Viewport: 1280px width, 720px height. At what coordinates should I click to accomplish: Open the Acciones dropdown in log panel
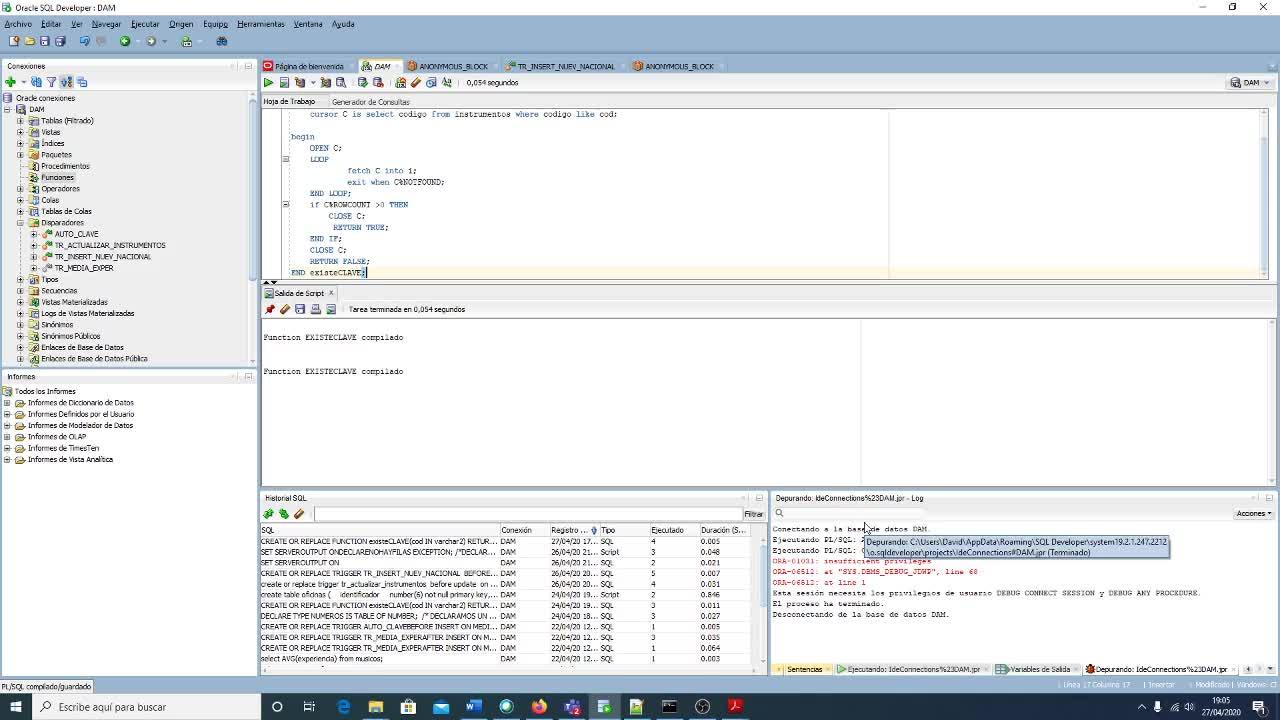(x=1254, y=514)
